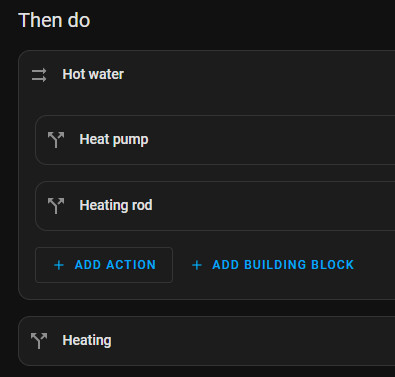This screenshot has height=377, width=395.
Task: Click the choose-branch icon next to Heat pump
Action: (x=56, y=140)
